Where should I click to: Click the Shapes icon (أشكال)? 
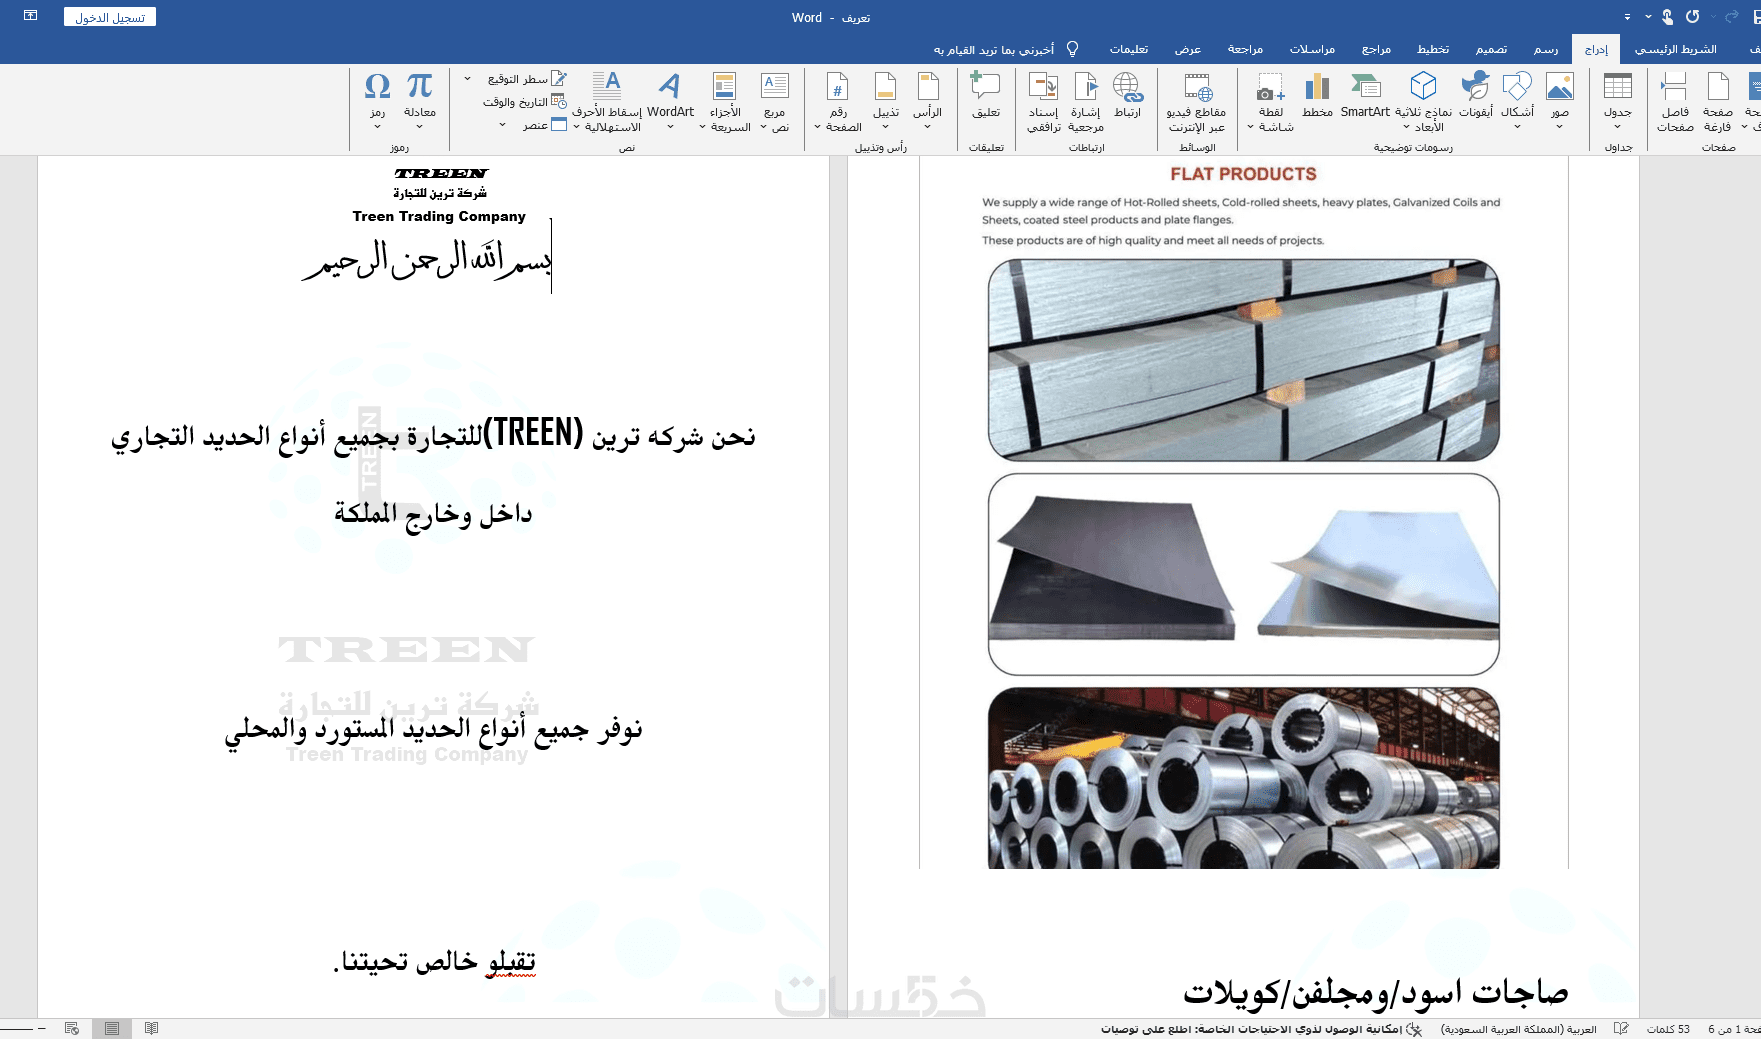click(x=1517, y=87)
